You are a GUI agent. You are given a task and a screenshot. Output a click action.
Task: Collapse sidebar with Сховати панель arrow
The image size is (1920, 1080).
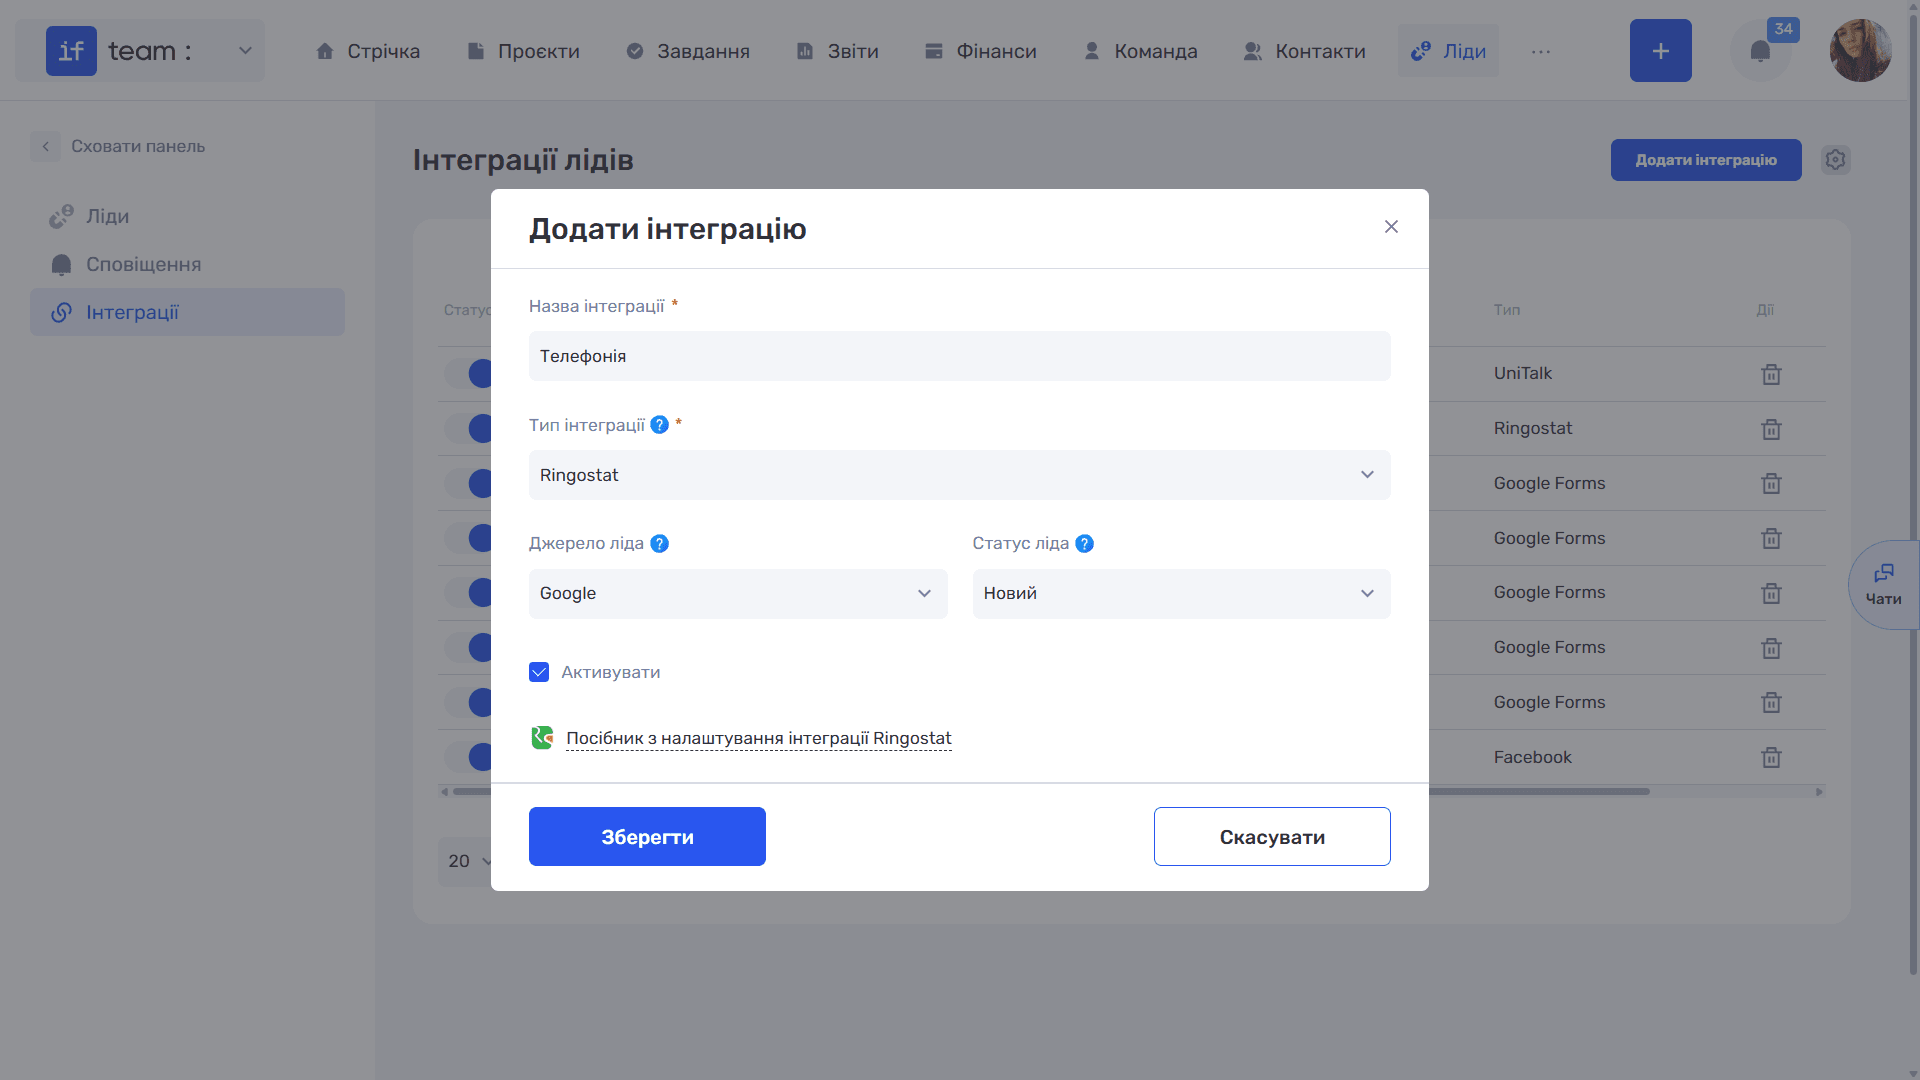45,146
